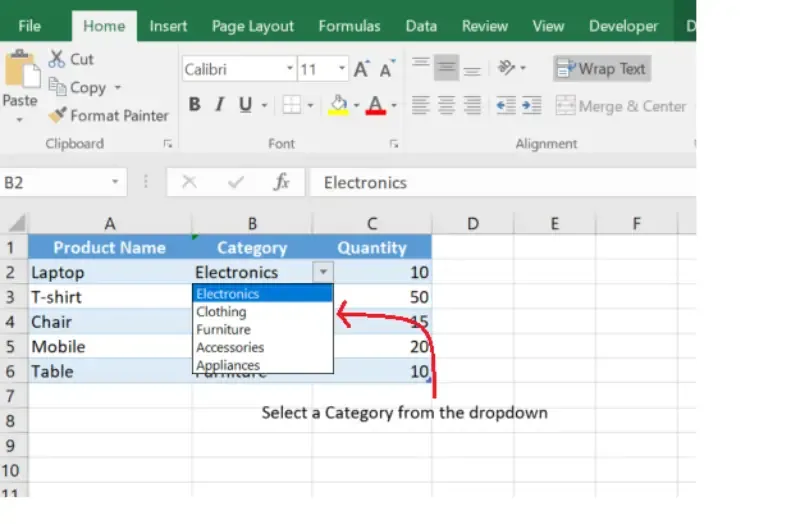800x524 pixels.
Task: Click into the formula bar showing Electronics
Action: click(x=503, y=182)
